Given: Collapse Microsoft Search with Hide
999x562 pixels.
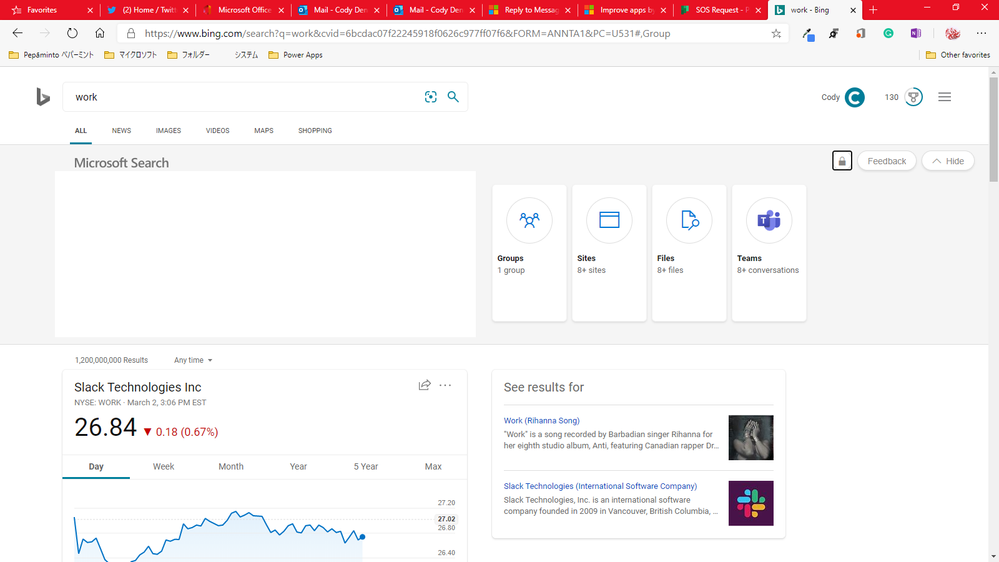Looking at the screenshot, I should pyautogui.click(x=948, y=161).
